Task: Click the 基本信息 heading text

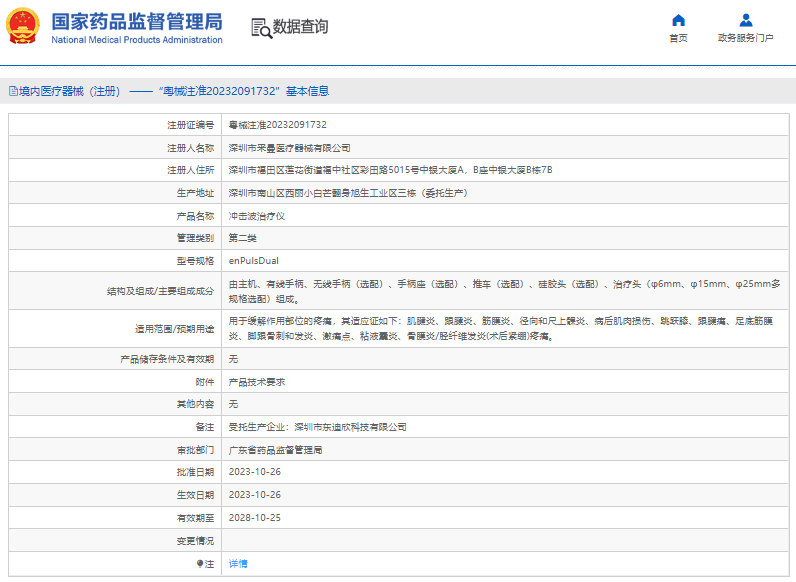Action: [x=308, y=91]
